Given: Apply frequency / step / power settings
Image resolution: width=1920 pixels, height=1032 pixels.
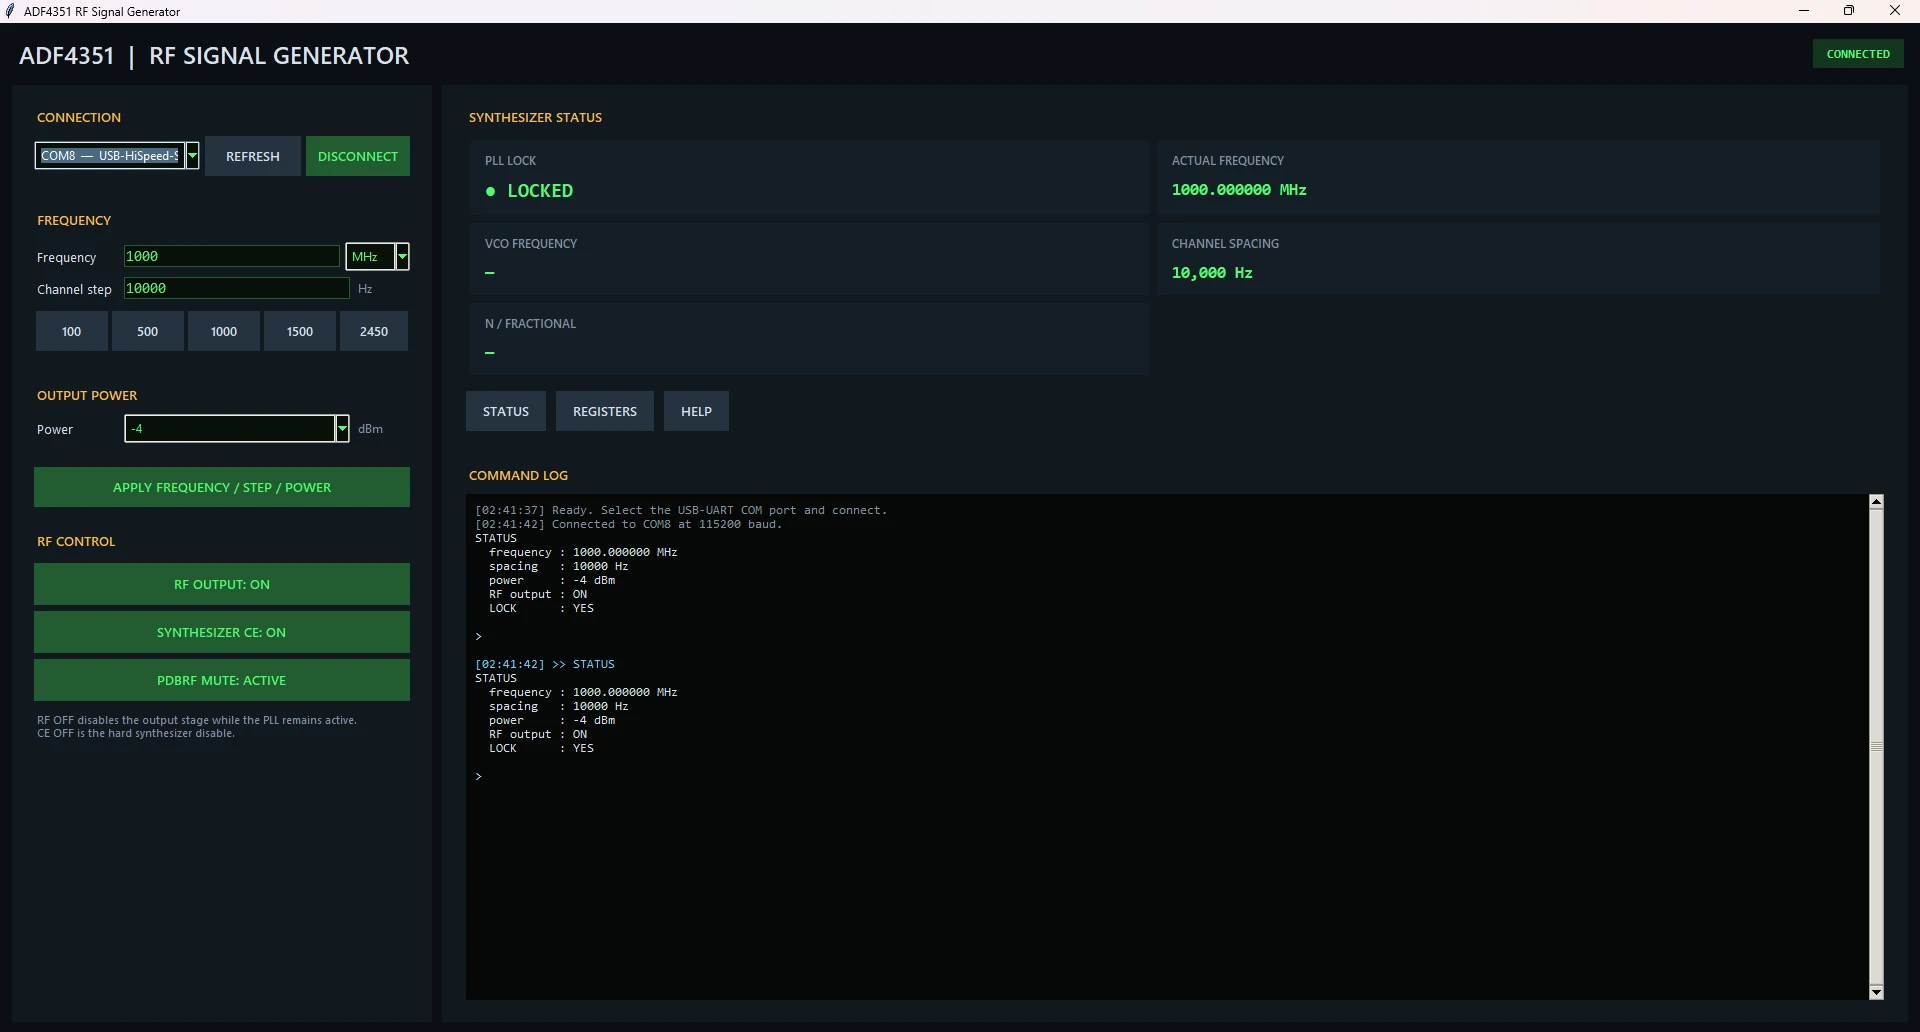Looking at the screenshot, I should 222,487.
